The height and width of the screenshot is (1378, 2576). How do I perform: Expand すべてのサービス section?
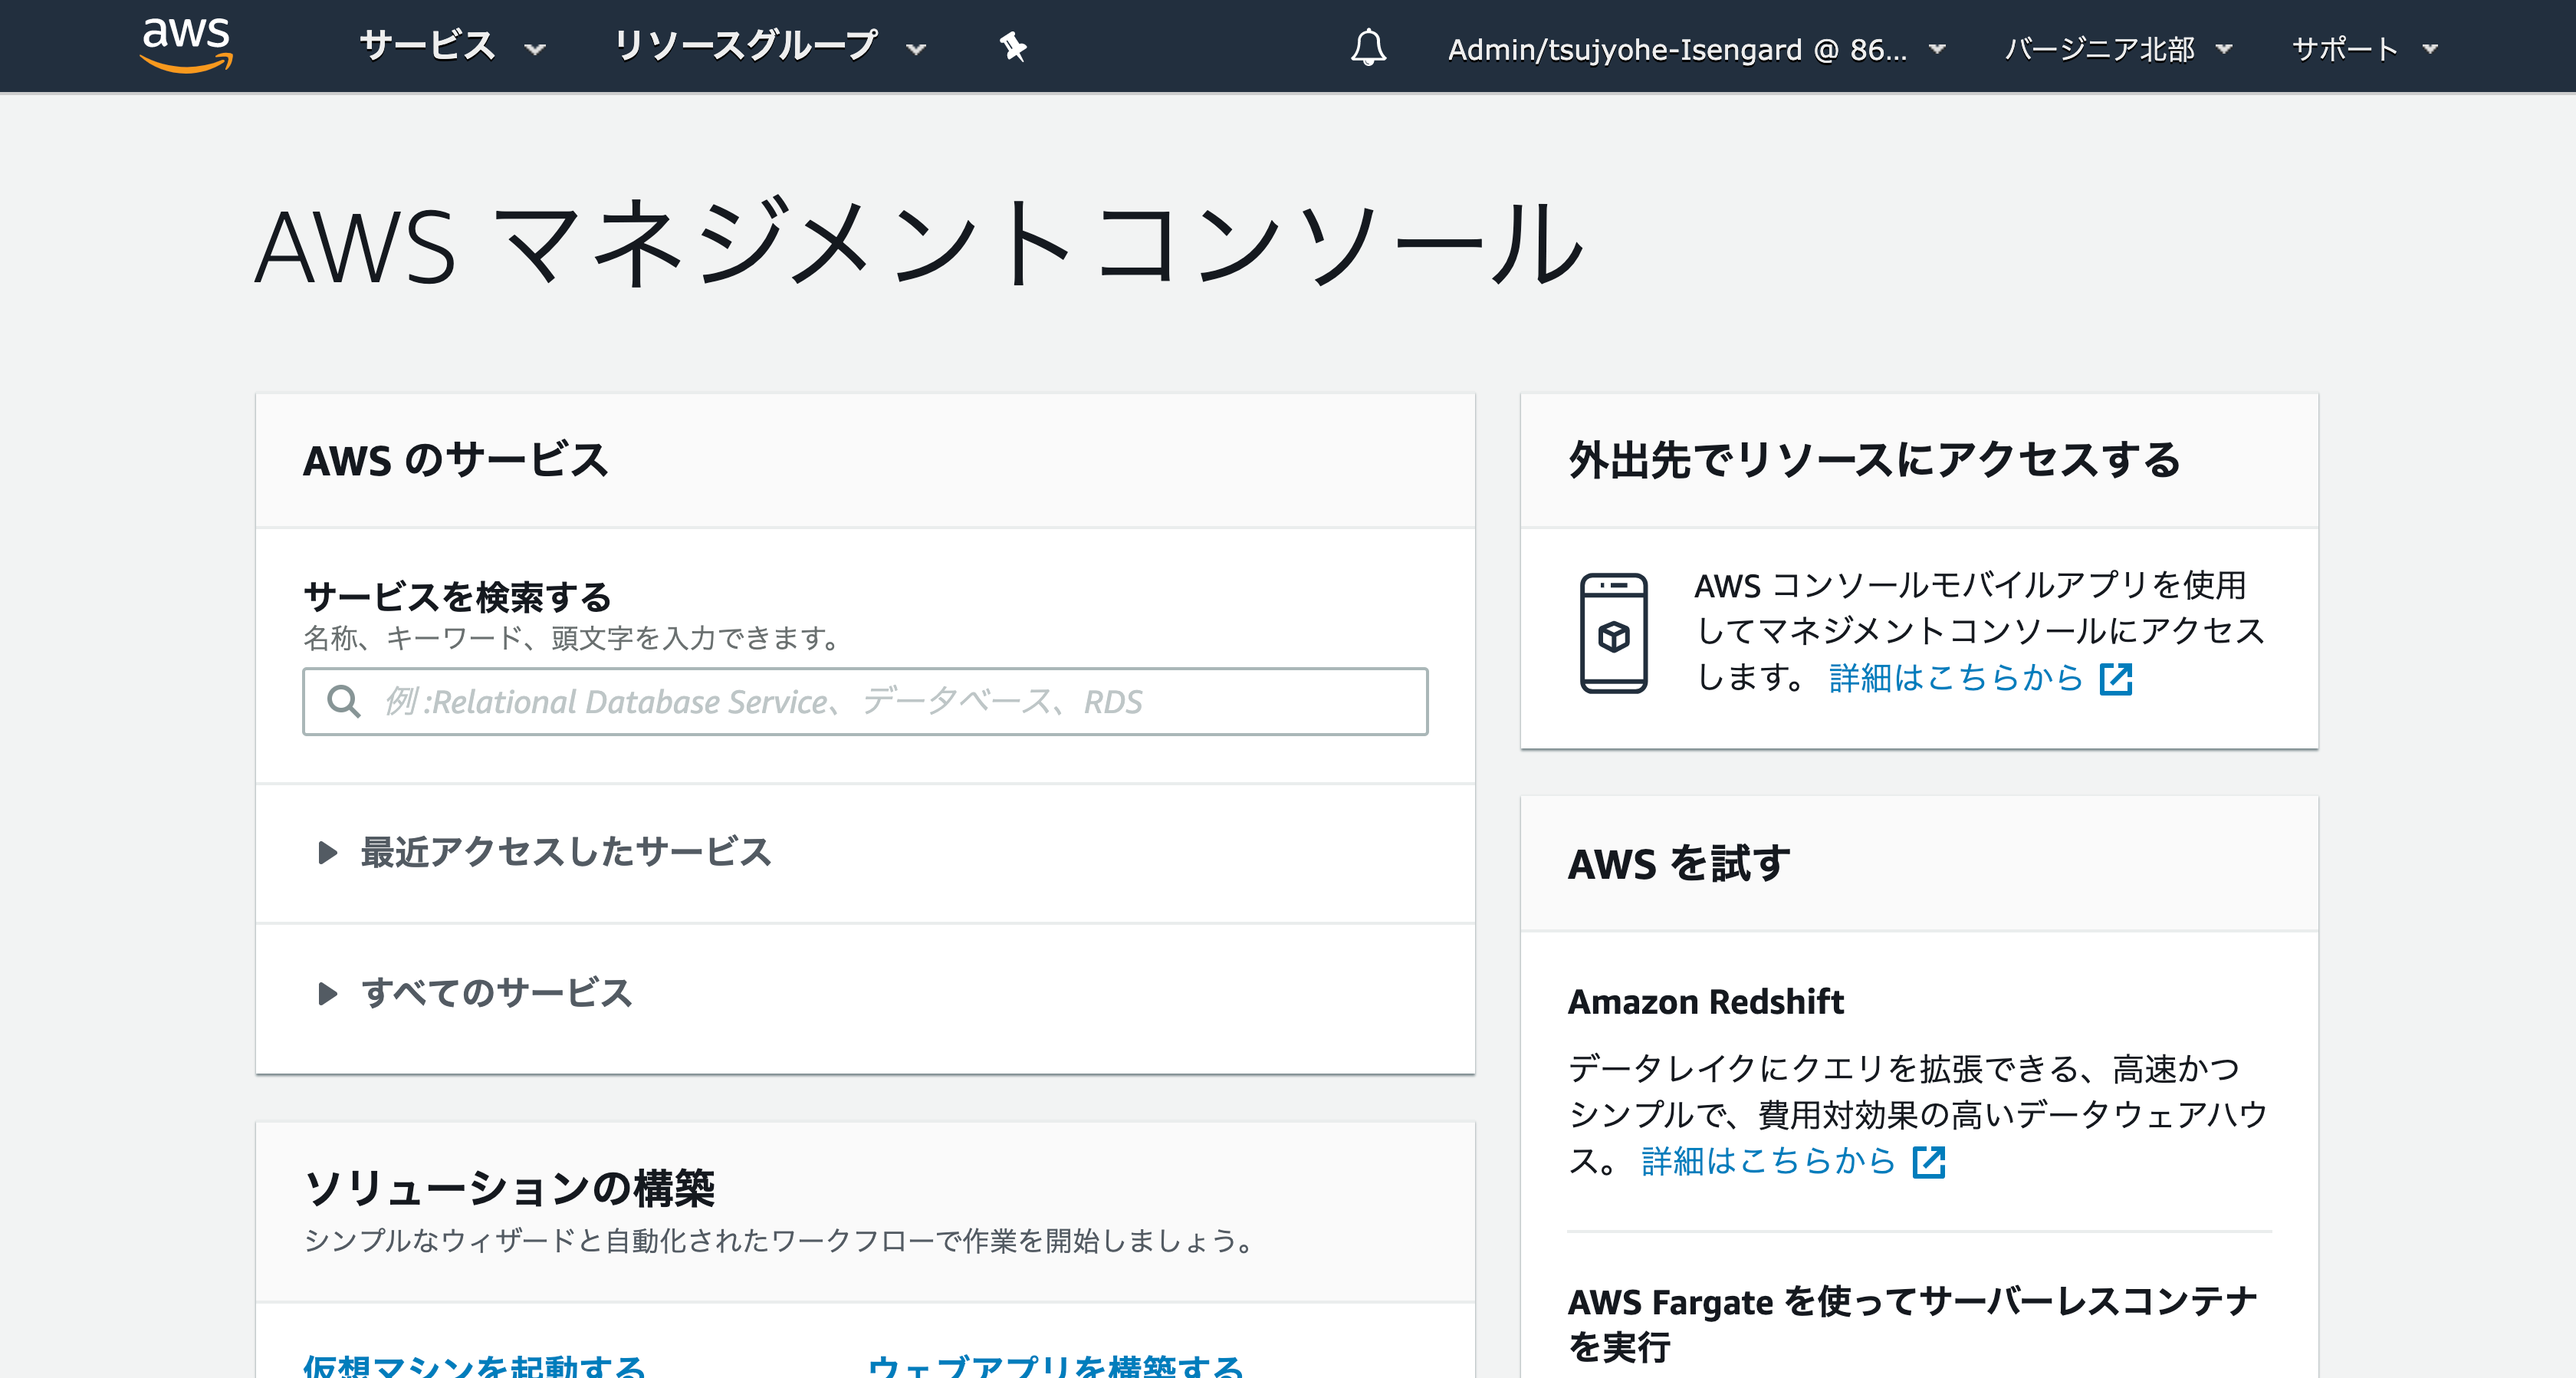tap(474, 993)
